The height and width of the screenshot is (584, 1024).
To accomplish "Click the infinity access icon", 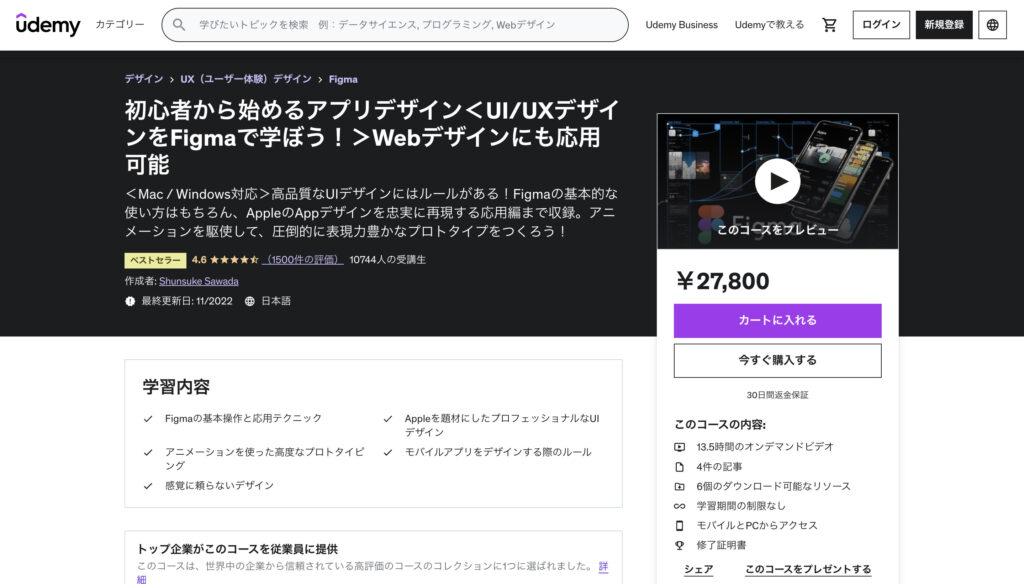I will click(680, 506).
